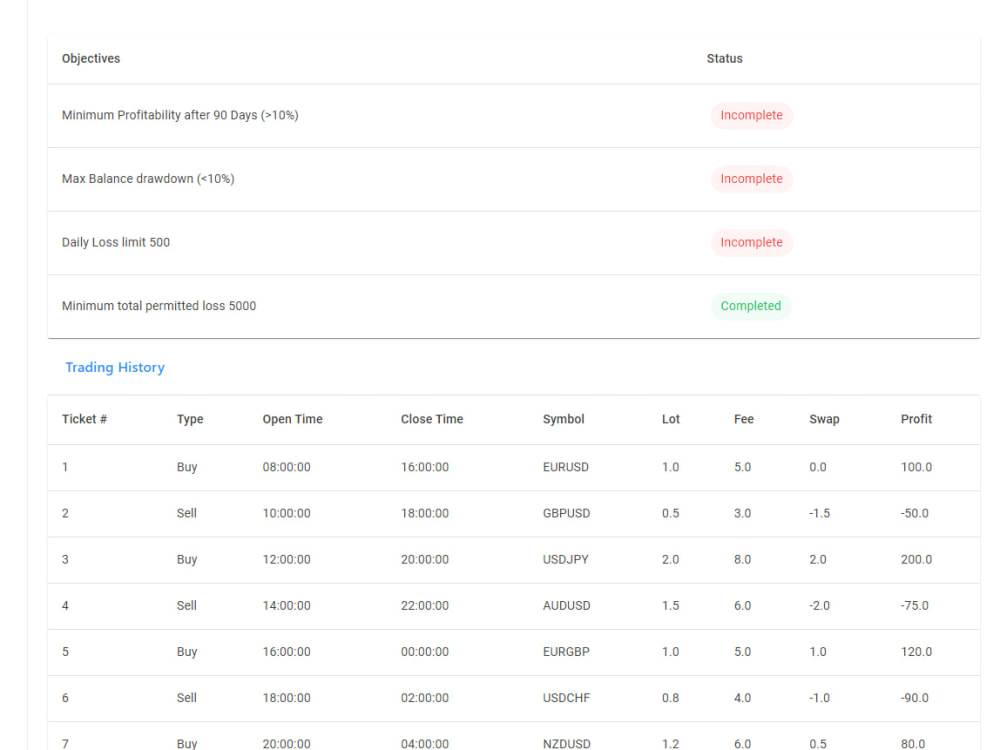Click the Profit column header
Viewport: 1000px width, 750px height.
coord(916,419)
